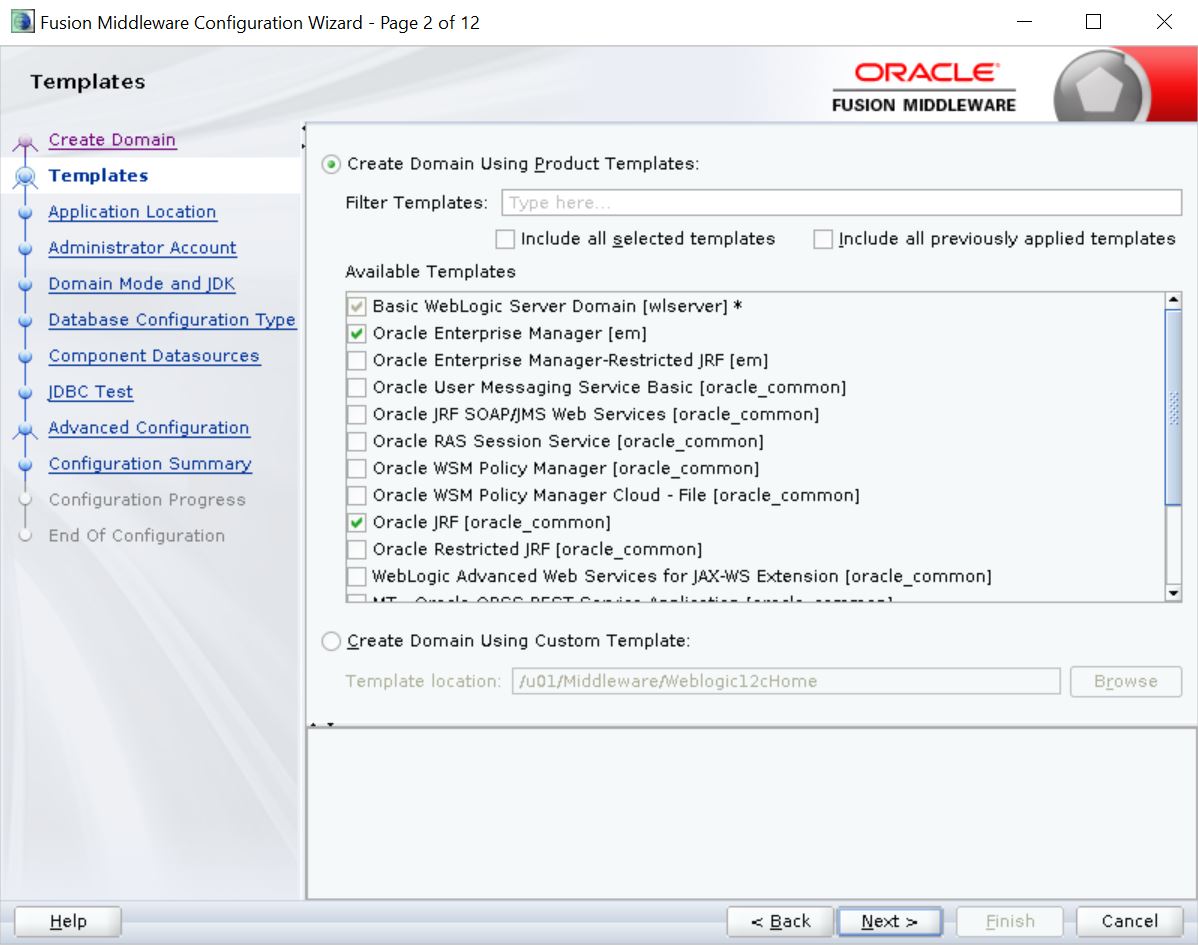Click Advanced Configuration step node icon
The image size is (1198, 945).
pos(25,431)
